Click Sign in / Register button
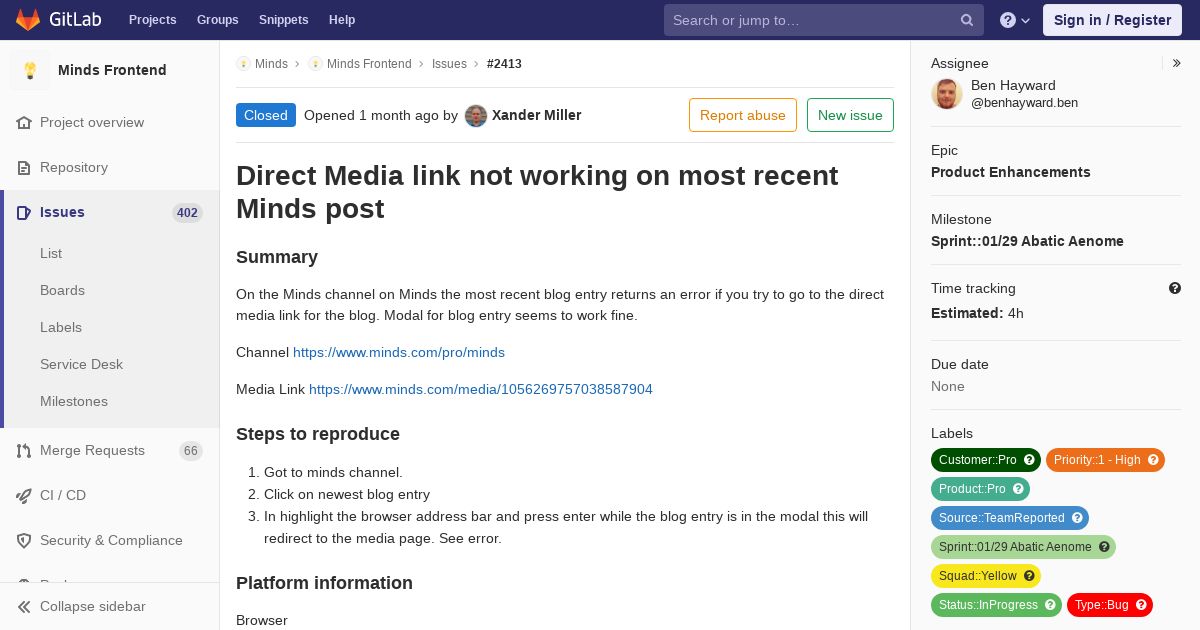This screenshot has height=630, width=1200. tap(1112, 20)
